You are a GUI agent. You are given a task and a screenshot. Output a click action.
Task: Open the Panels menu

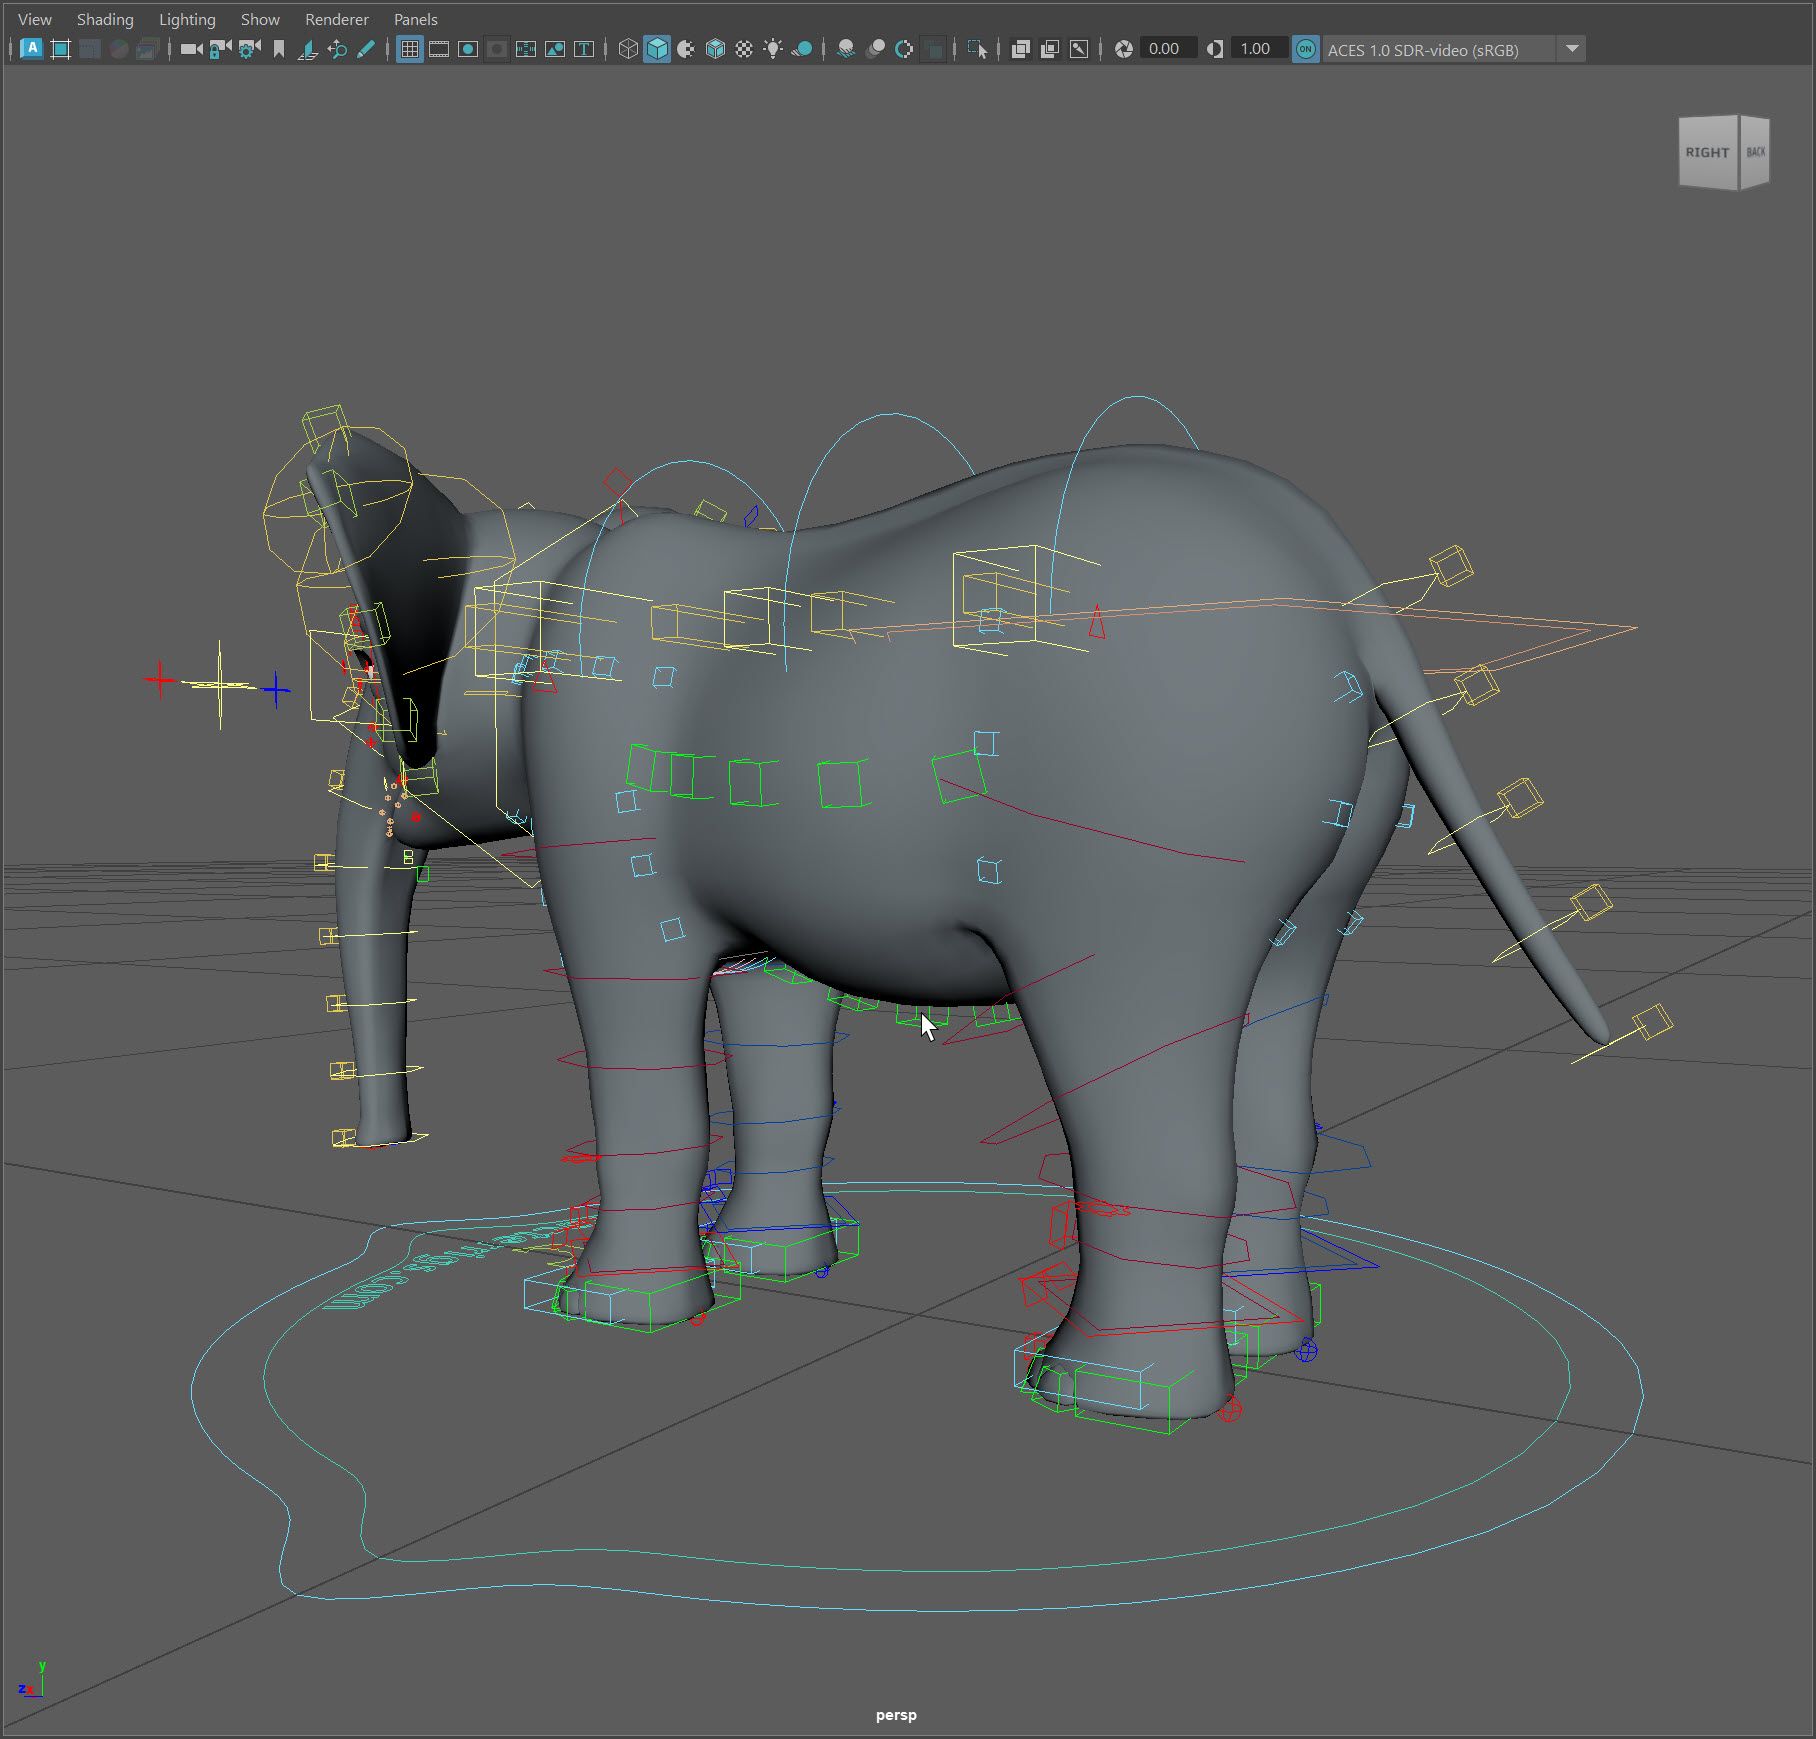click(x=415, y=19)
